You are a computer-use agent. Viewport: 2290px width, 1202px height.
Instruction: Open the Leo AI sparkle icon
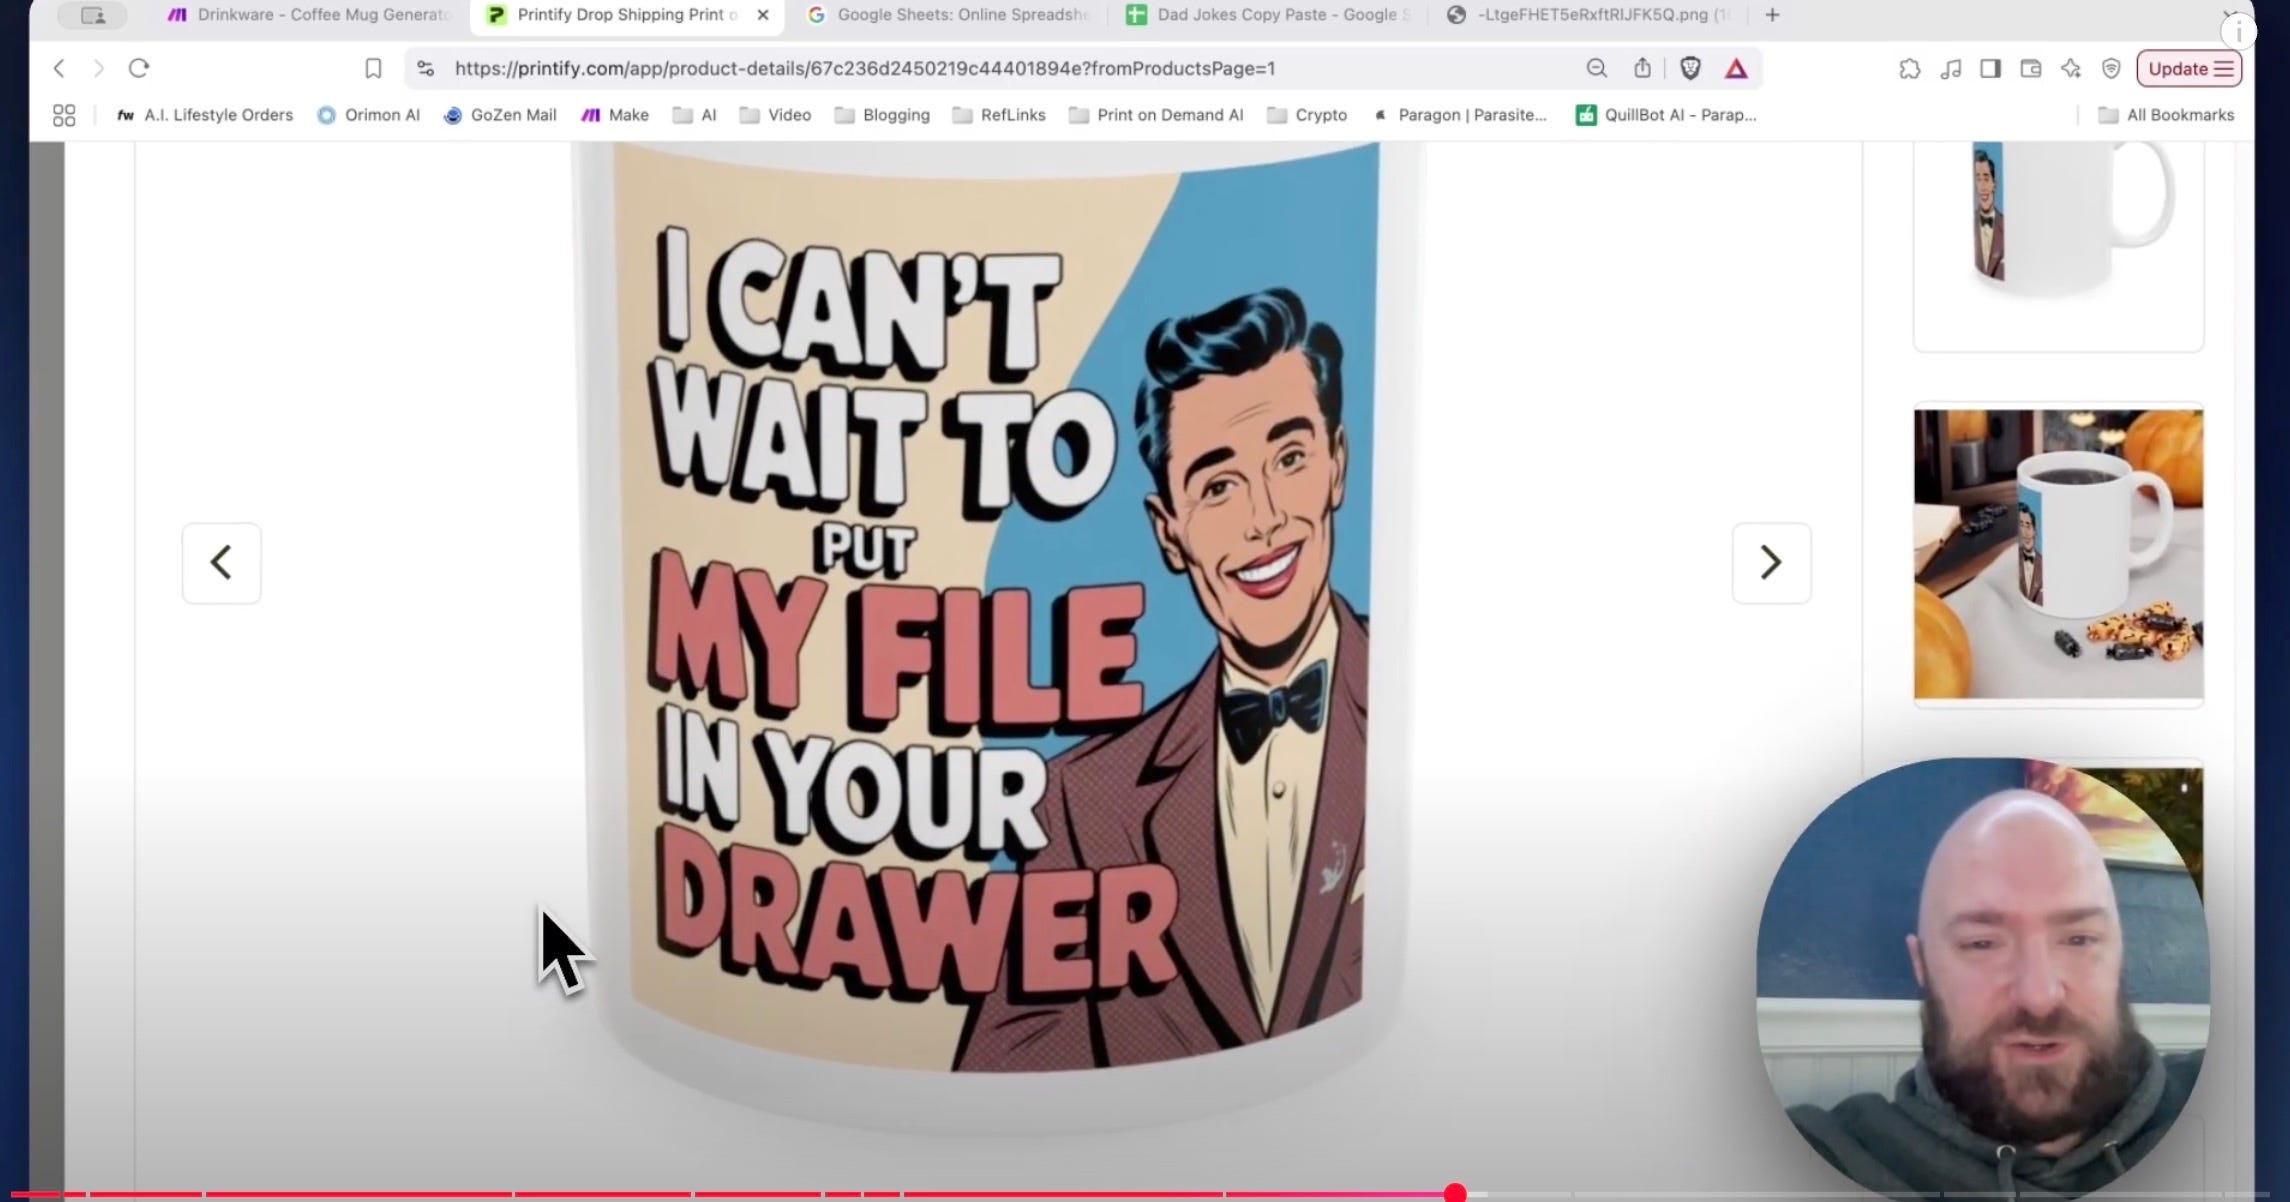point(2070,68)
